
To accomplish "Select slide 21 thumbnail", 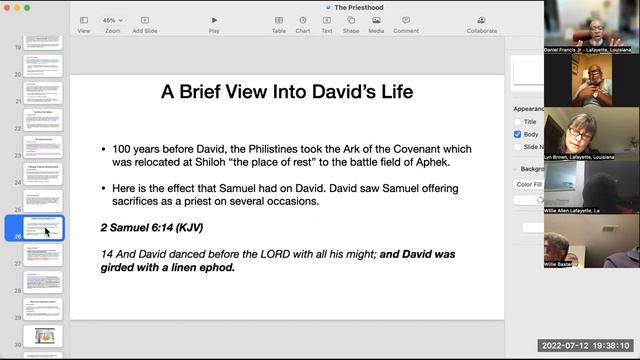I will tap(43, 93).
